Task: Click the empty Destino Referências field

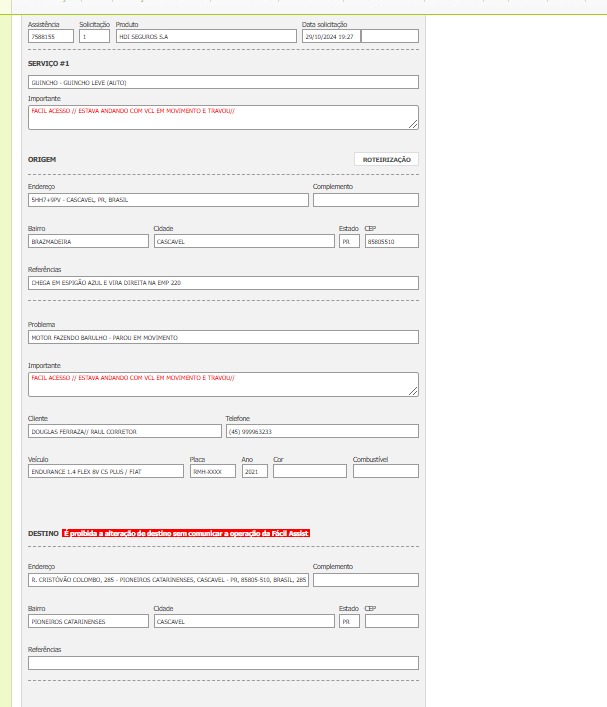Action: (223, 663)
